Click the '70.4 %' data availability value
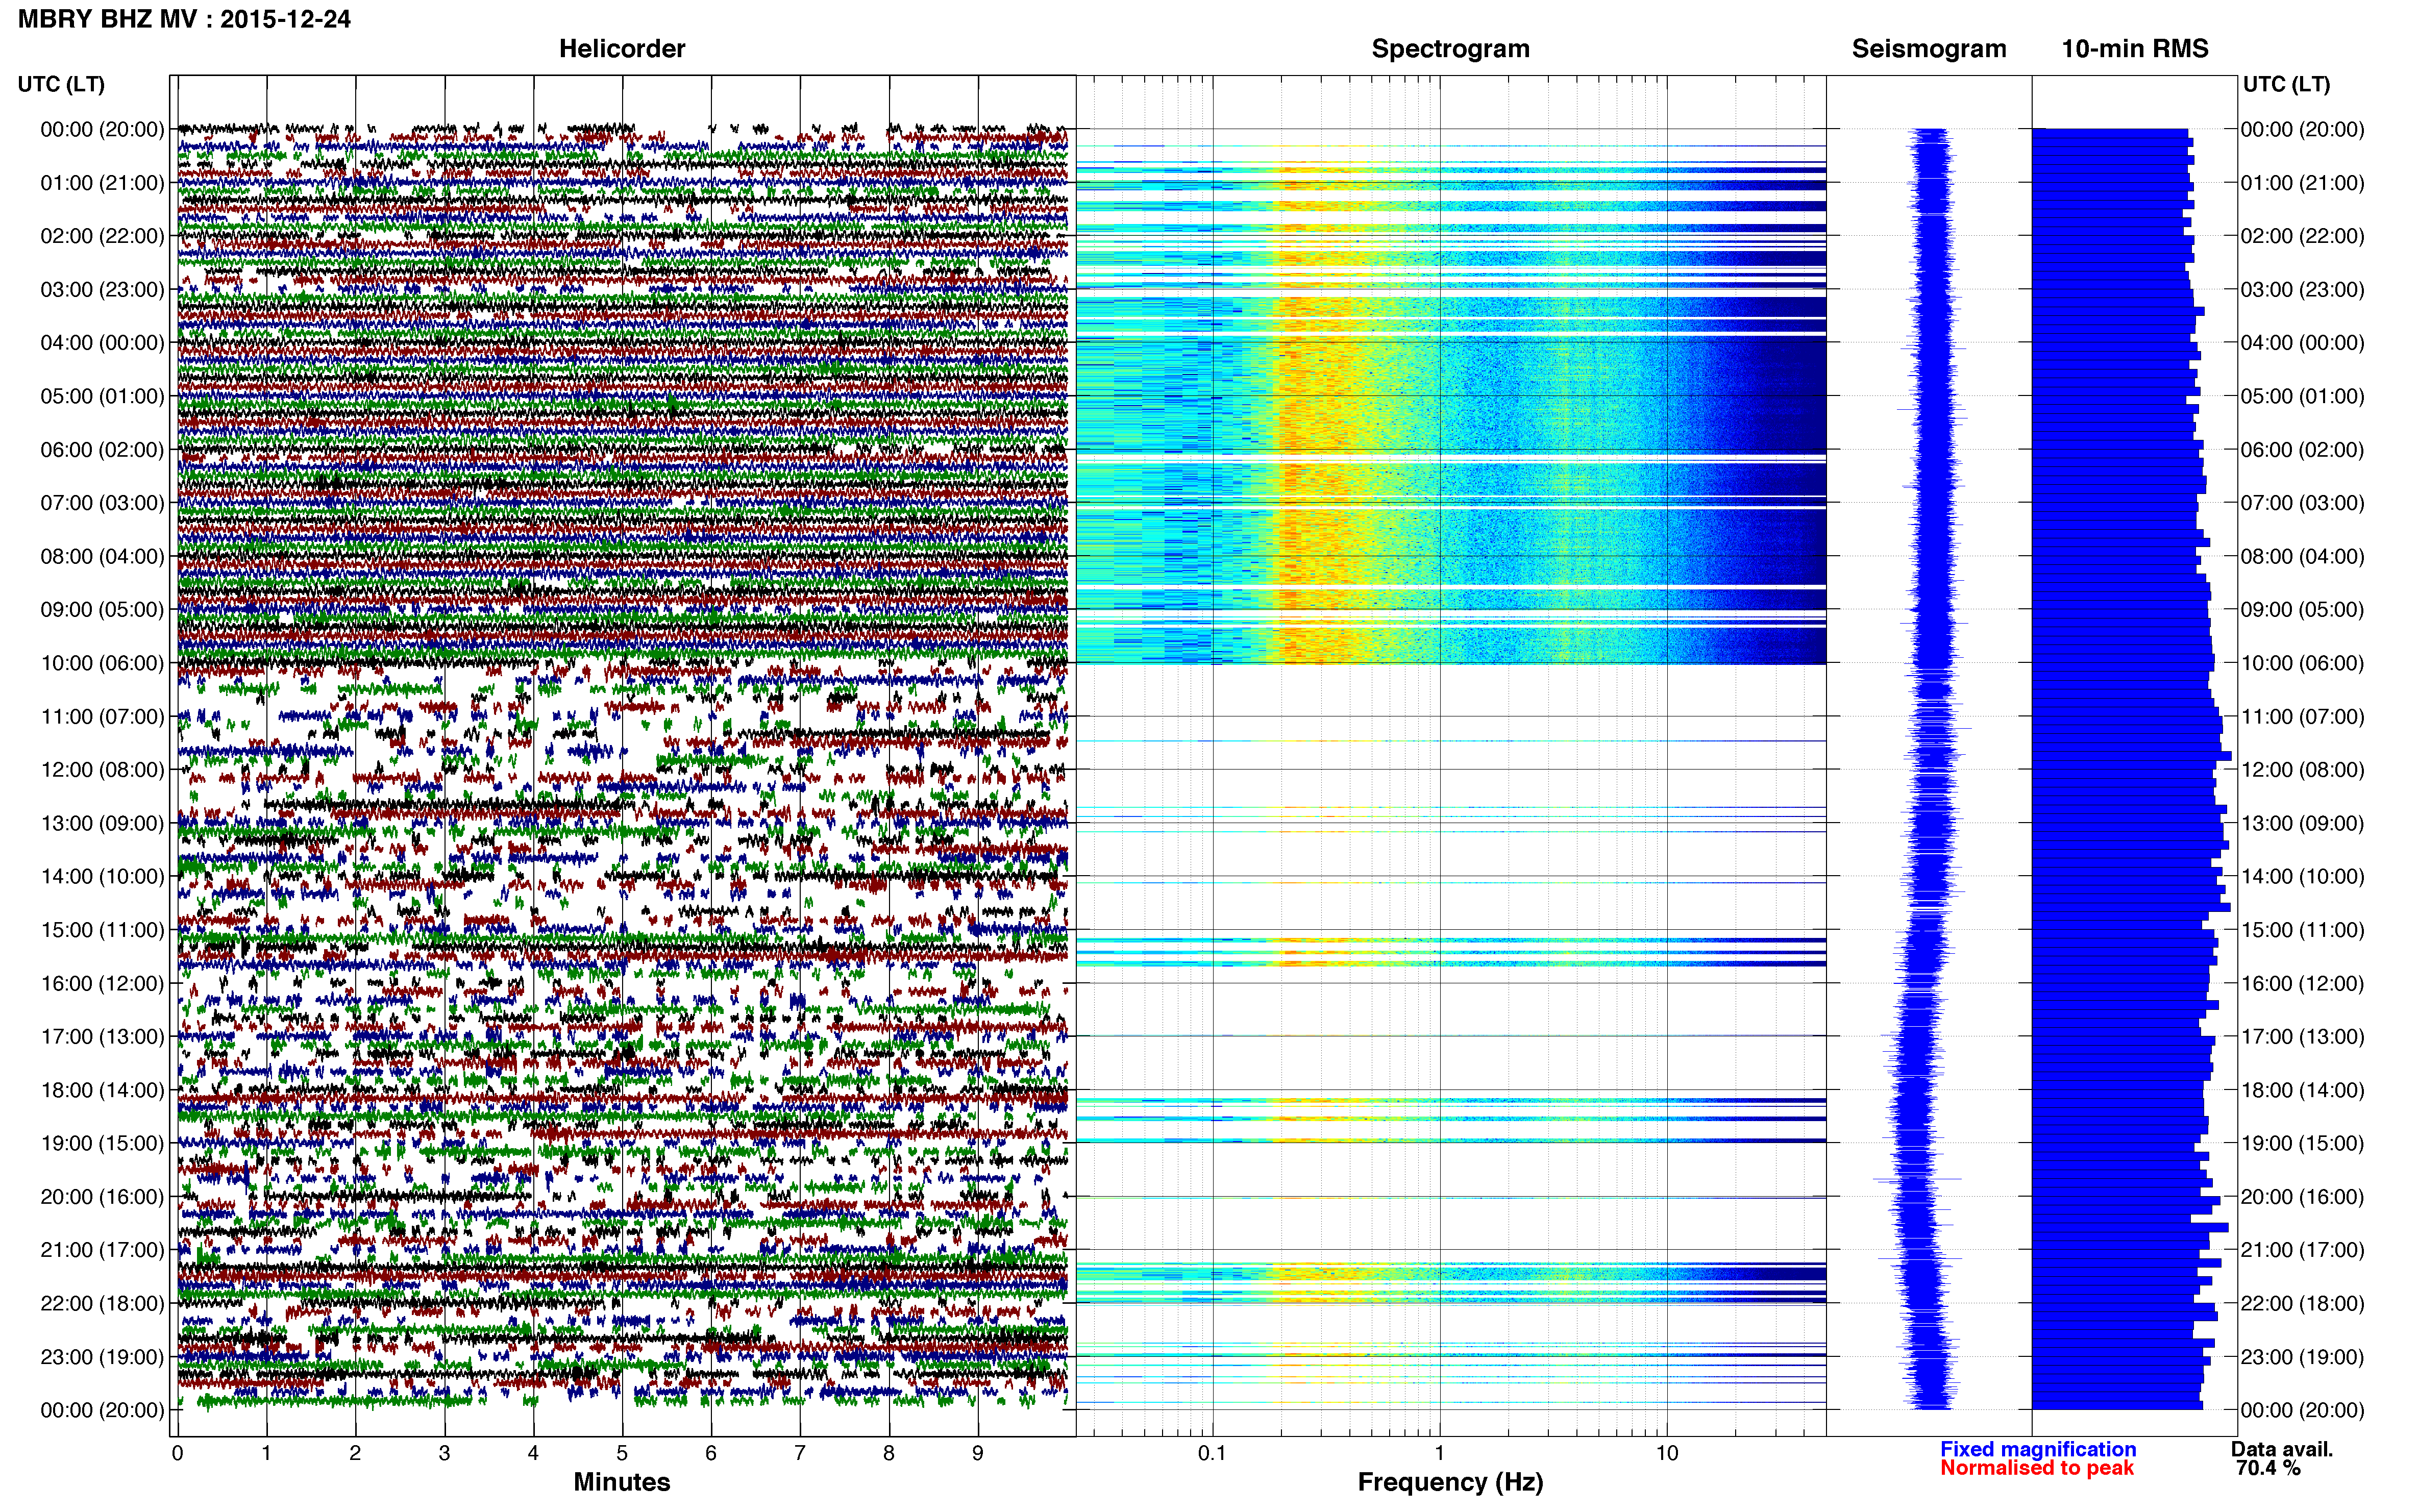The height and width of the screenshot is (1512, 2419). [2268, 1468]
